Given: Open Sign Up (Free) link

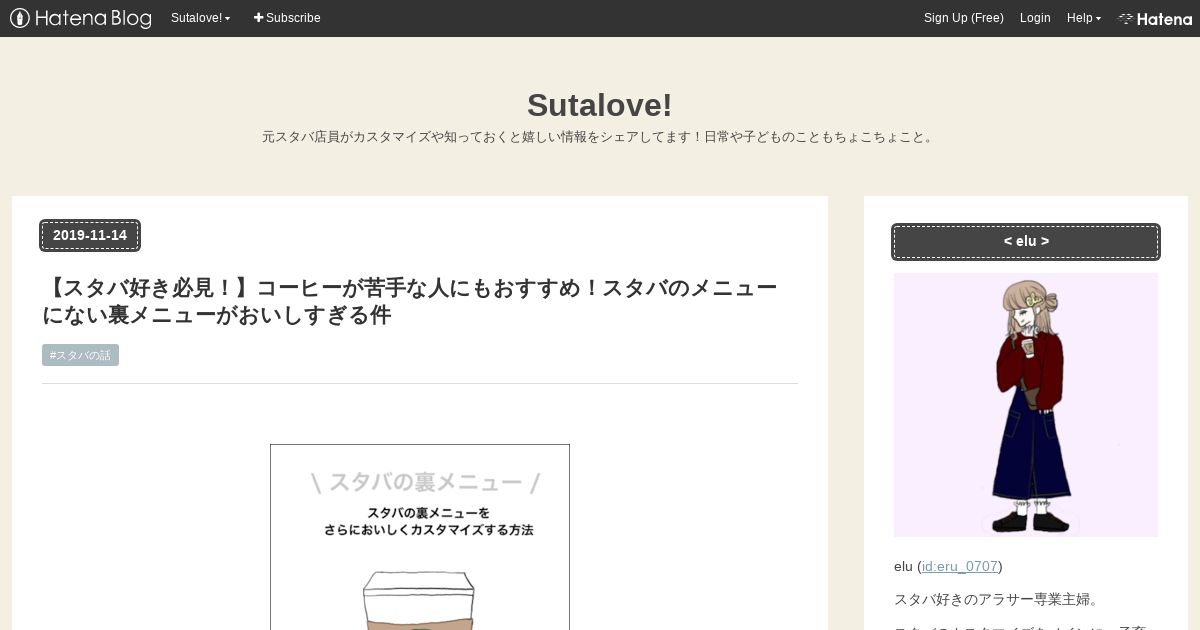Looking at the screenshot, I should (964, 18).
